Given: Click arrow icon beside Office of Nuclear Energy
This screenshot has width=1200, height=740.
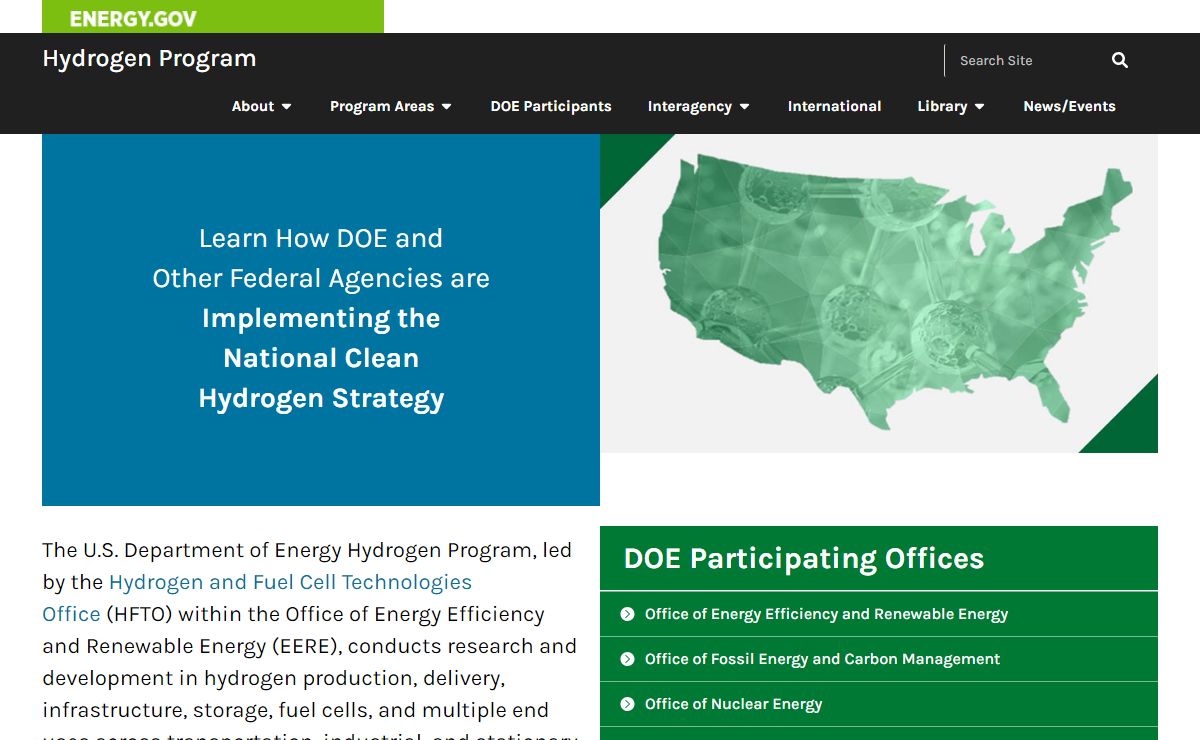Looking at the screenshot, I should coord(627,704).
